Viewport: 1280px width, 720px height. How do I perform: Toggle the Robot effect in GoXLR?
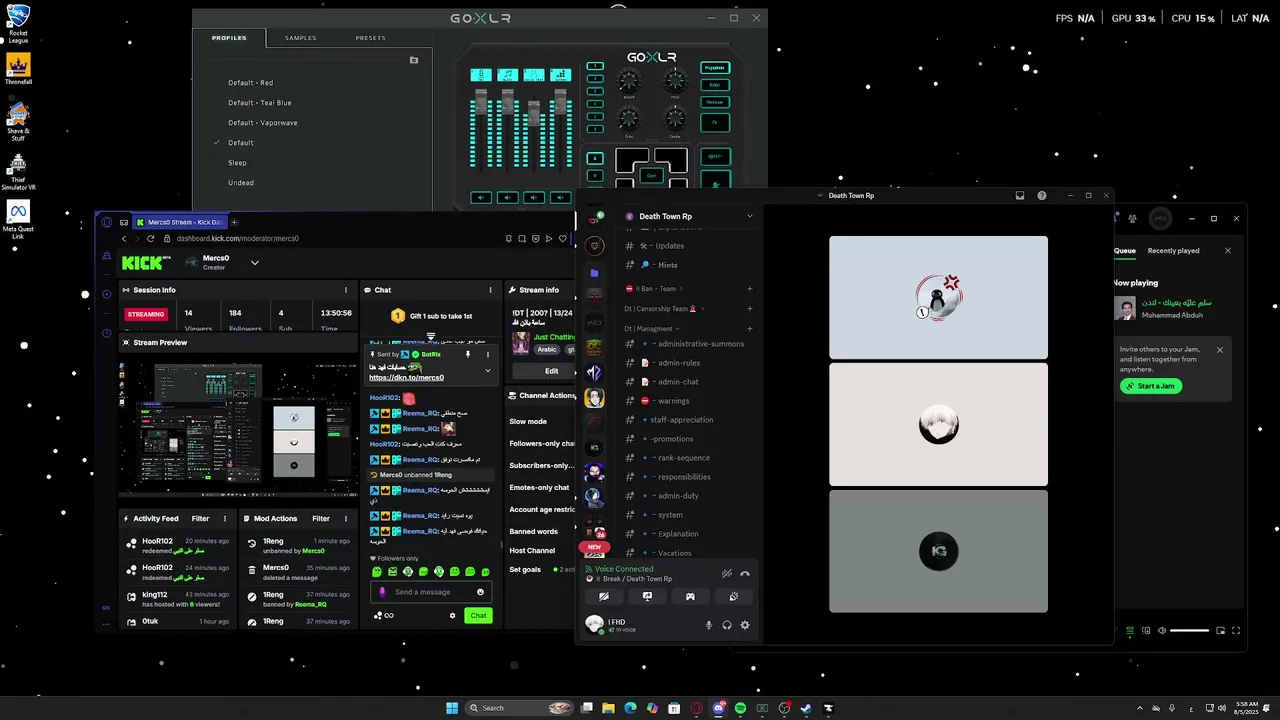click(716, 85)
